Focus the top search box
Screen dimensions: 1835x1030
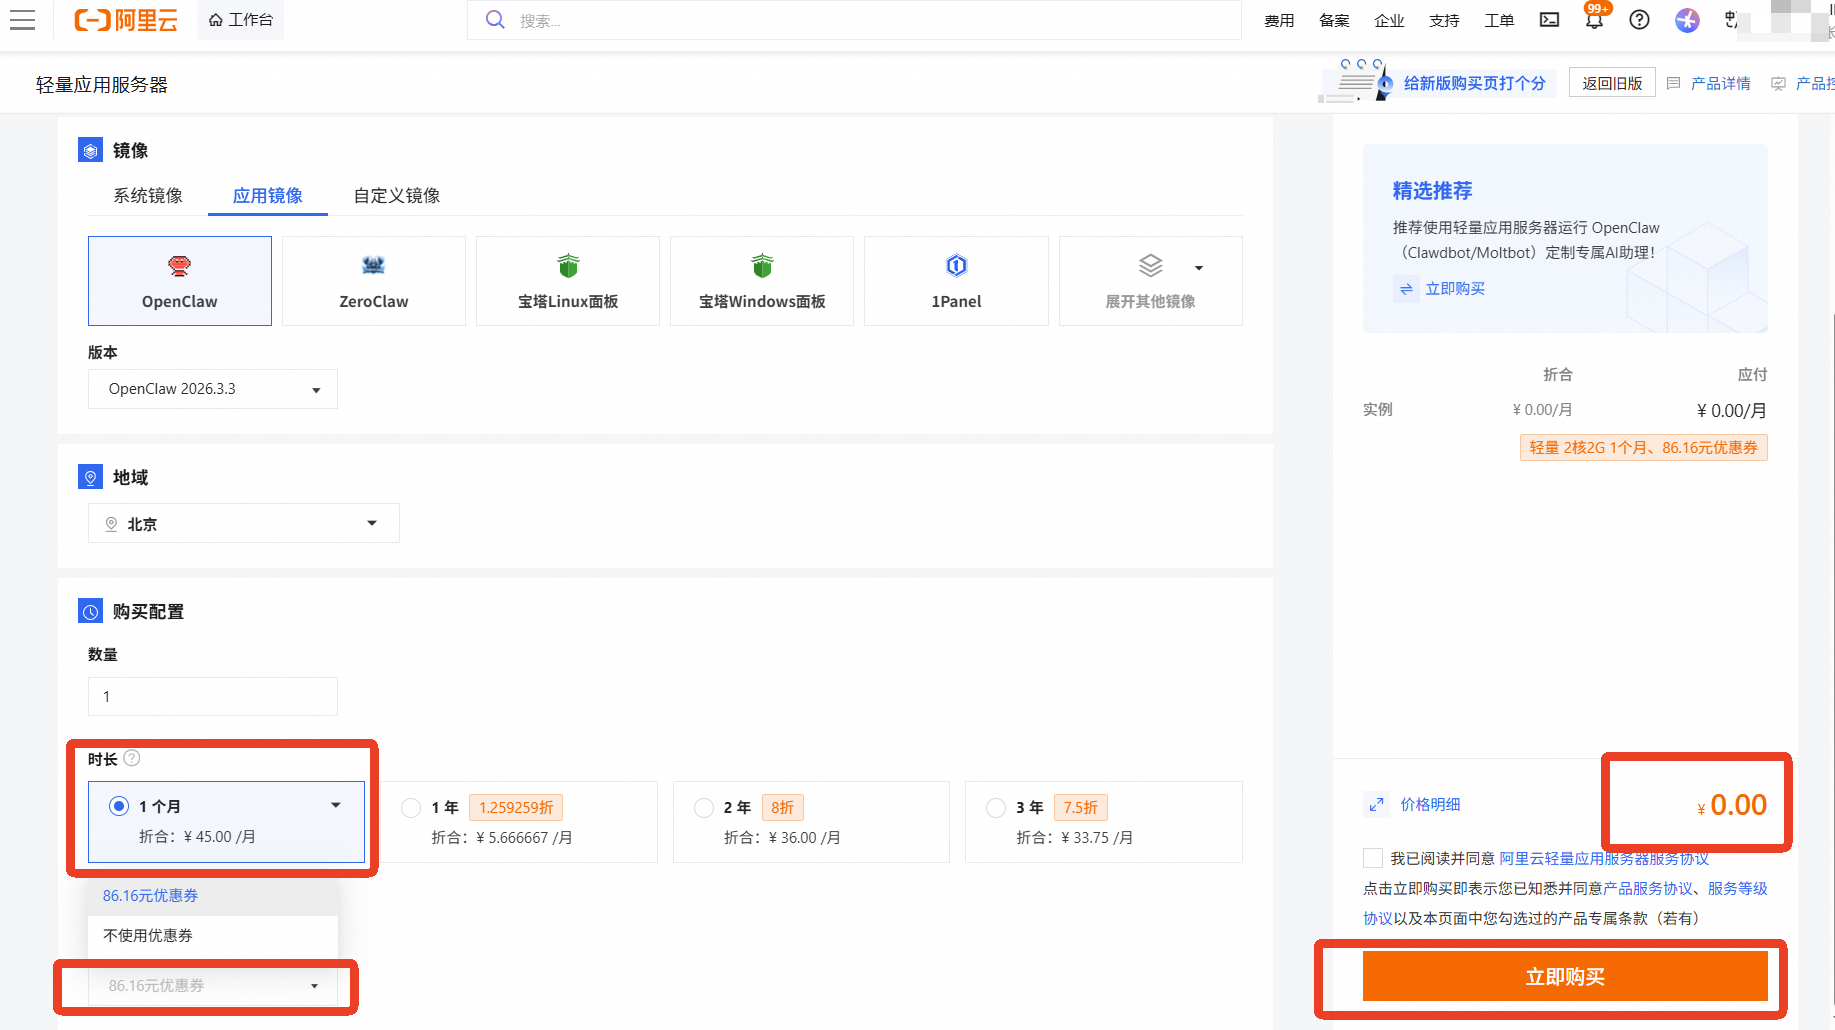pos(854,20)
